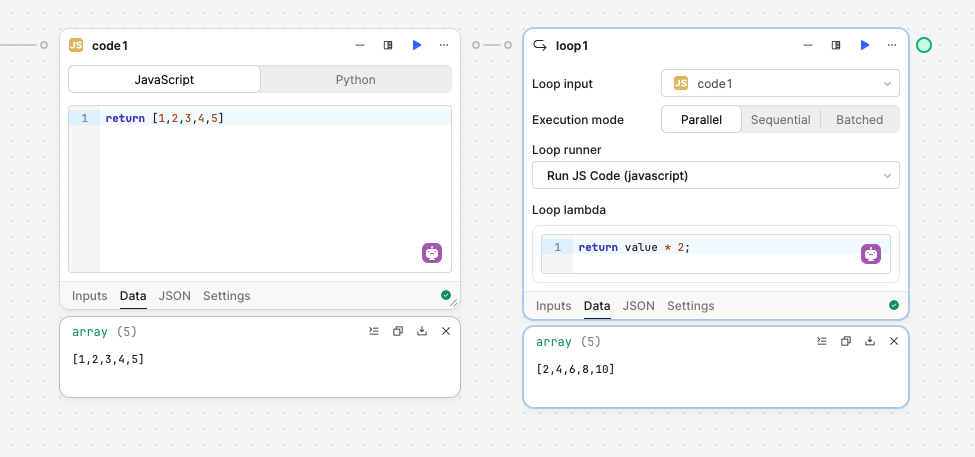This screenshot has width=975, height=457.
Task: Open the JSON tab in loop1
Action: [639, 306]
